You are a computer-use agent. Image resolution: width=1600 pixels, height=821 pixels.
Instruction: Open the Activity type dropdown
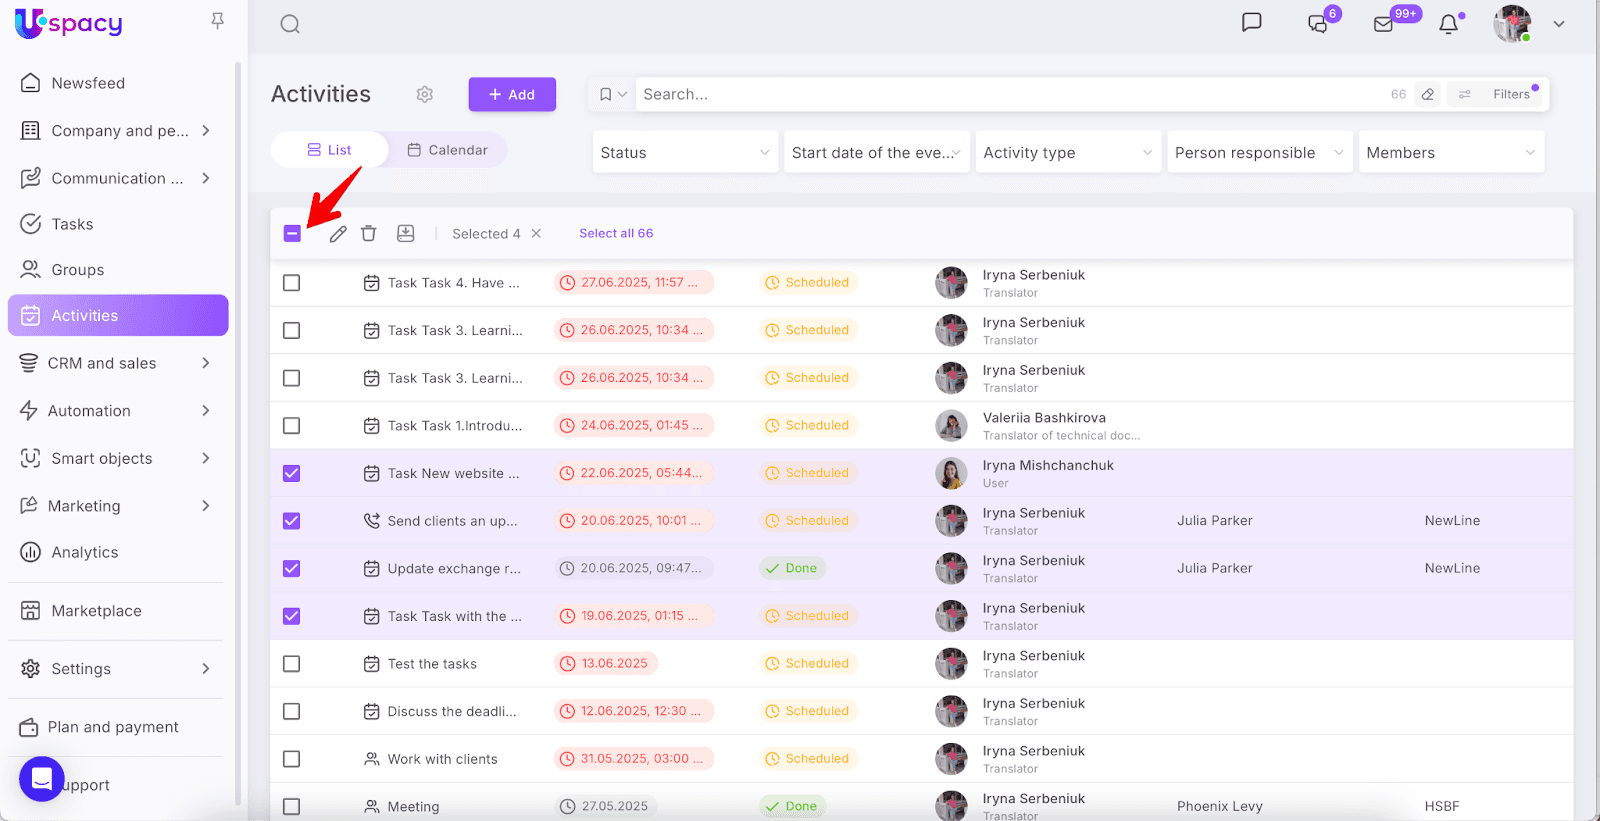pyautogui.click(x=1067, y=153)
